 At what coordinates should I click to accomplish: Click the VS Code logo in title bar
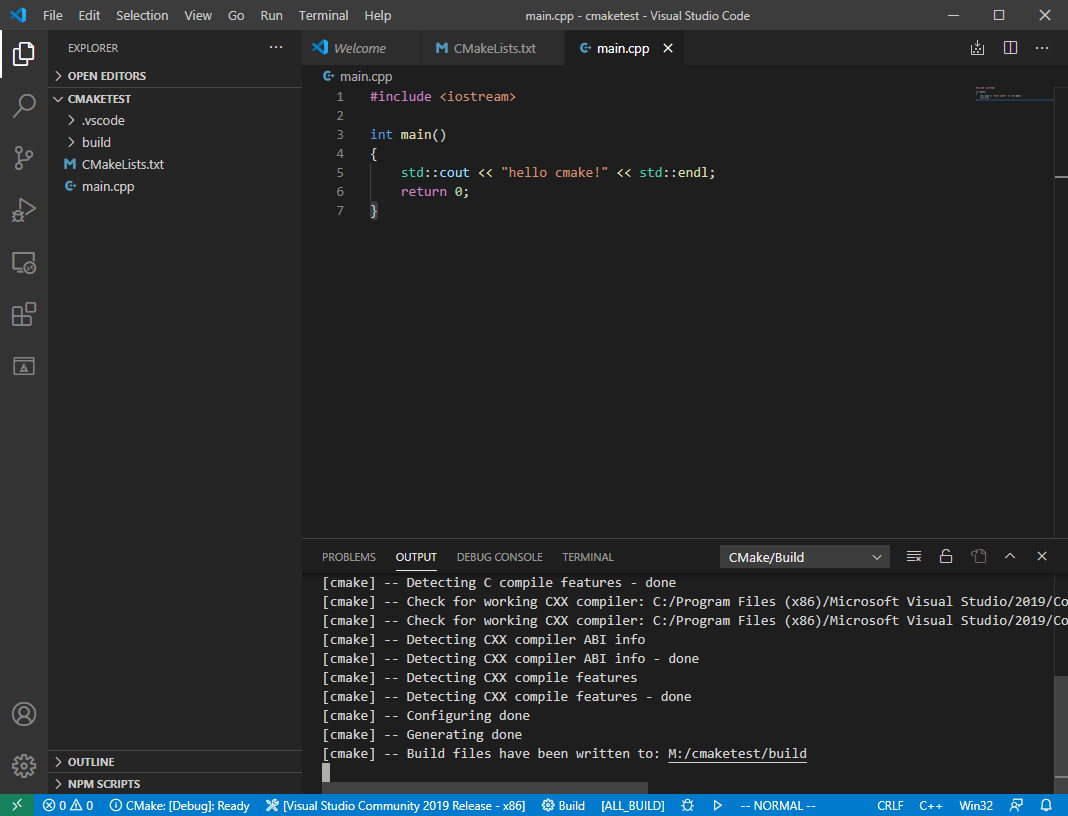(18, 15)
